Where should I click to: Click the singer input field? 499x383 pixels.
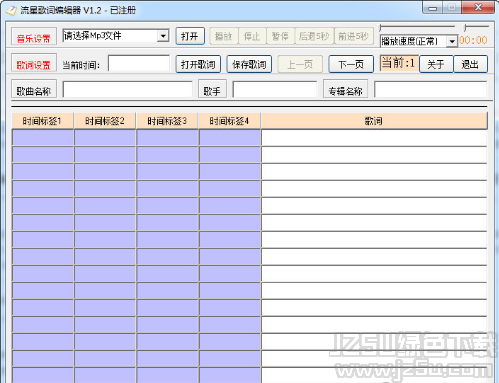[275, 89]
